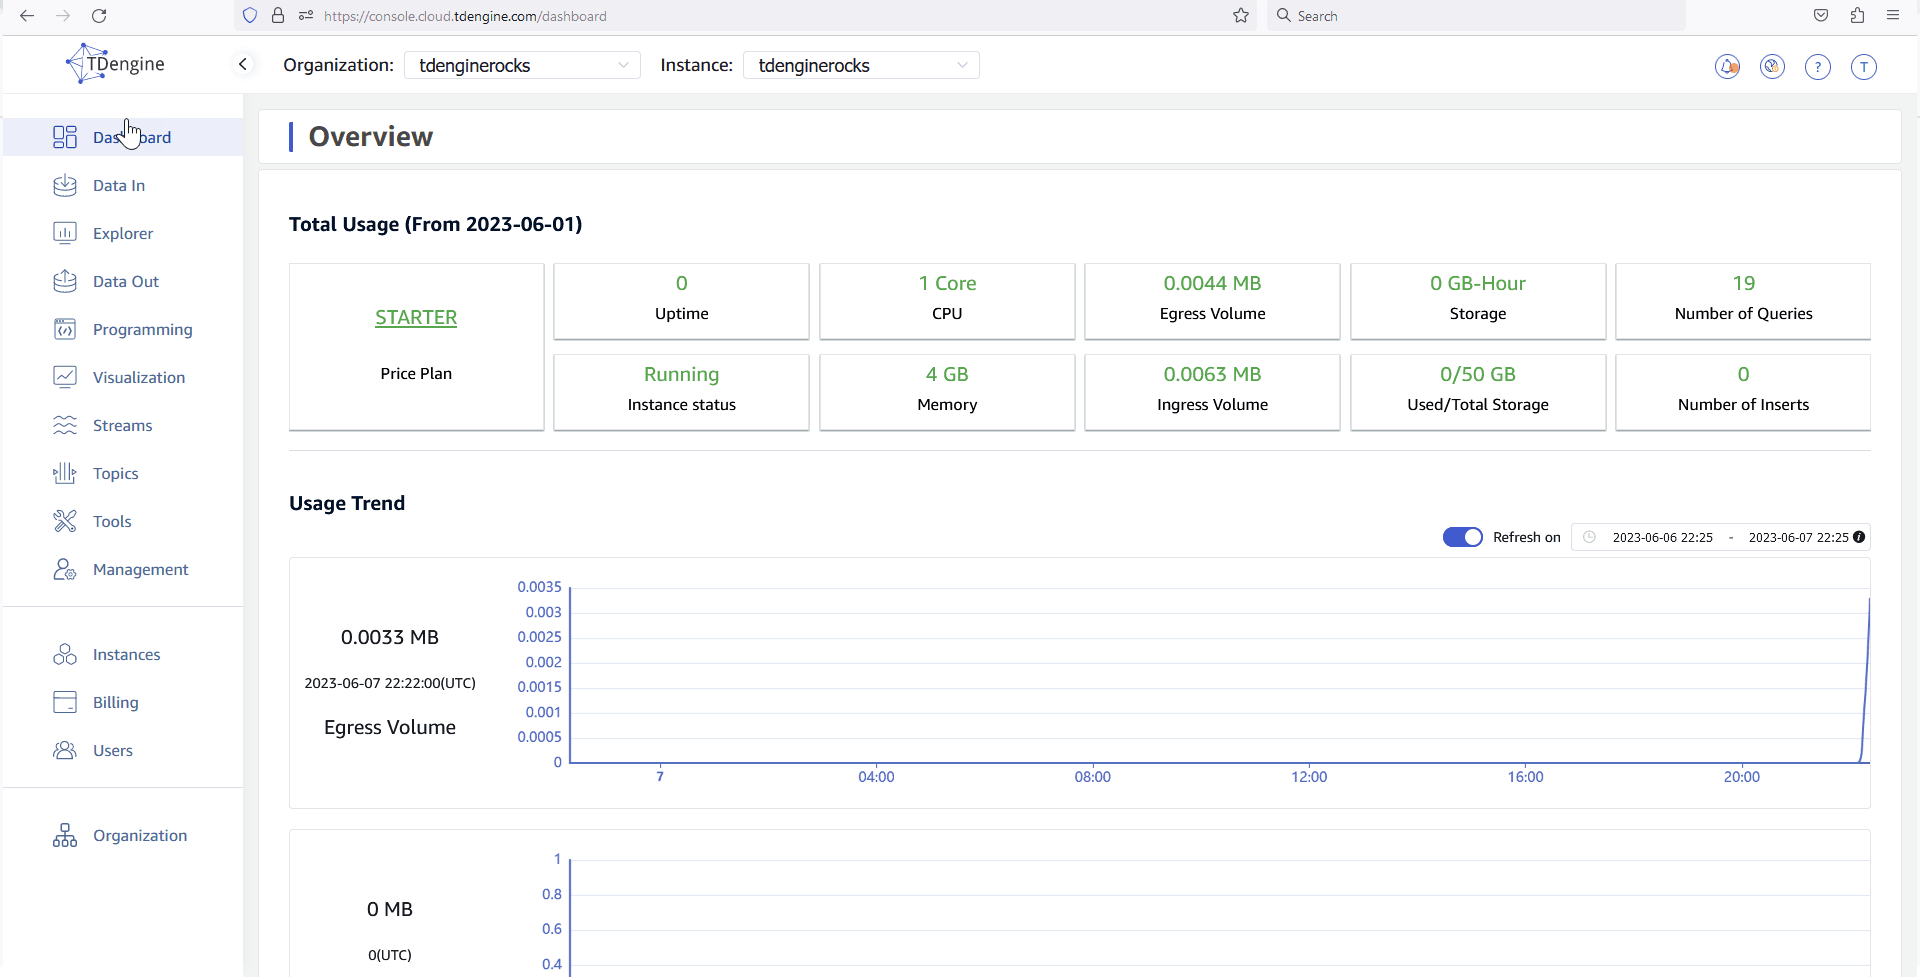
Task: Go to Programming menu item
Action: tap(142, 330)
